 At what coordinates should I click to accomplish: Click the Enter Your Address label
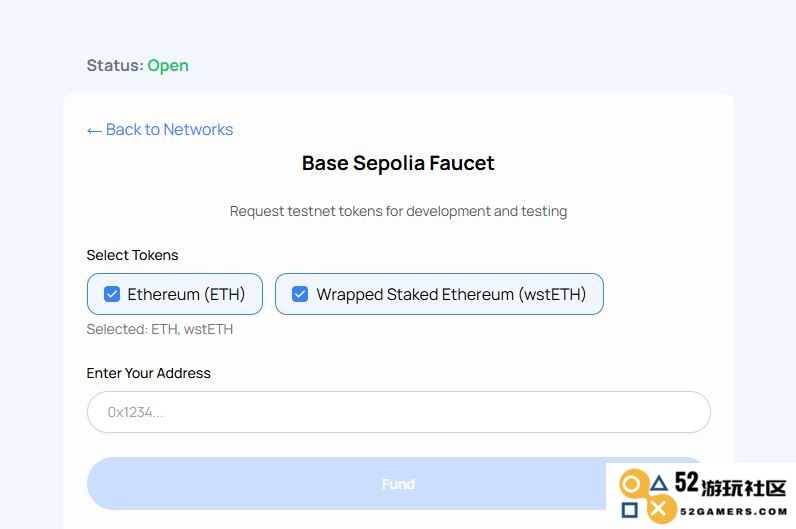(148, 373)
